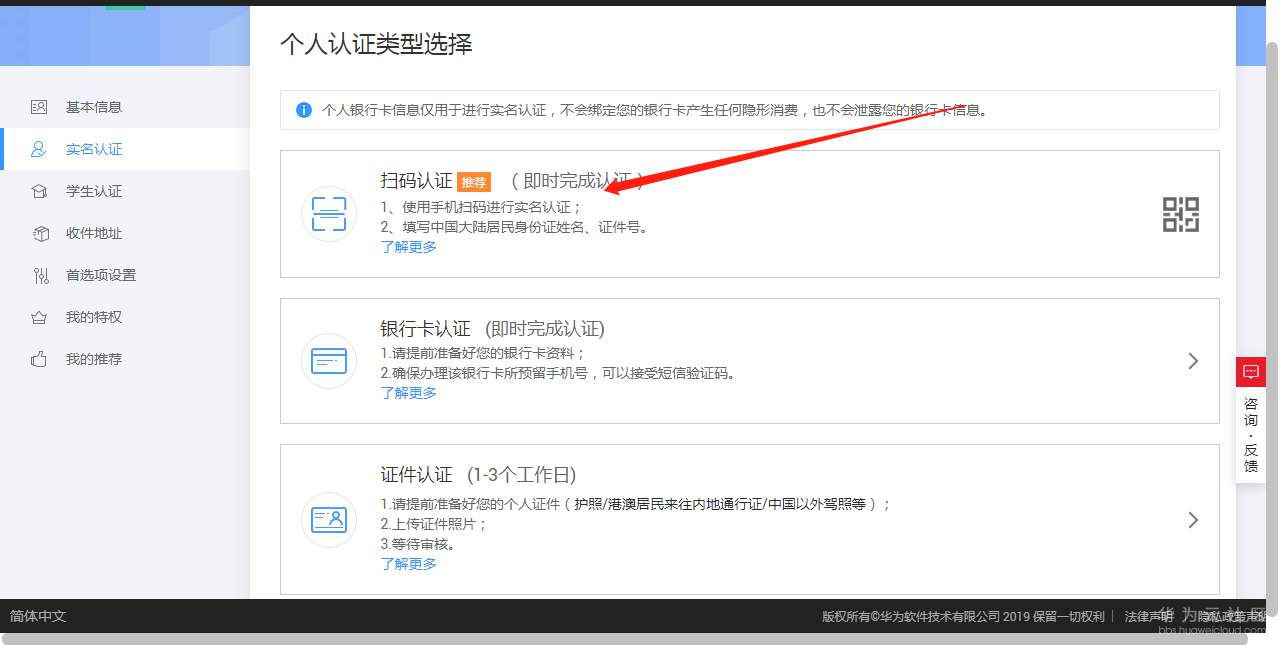The height and width of the screenshot is (645, 1280).
Task: Open 收件地址 in the sidebar
Action: tap(94, 233)
